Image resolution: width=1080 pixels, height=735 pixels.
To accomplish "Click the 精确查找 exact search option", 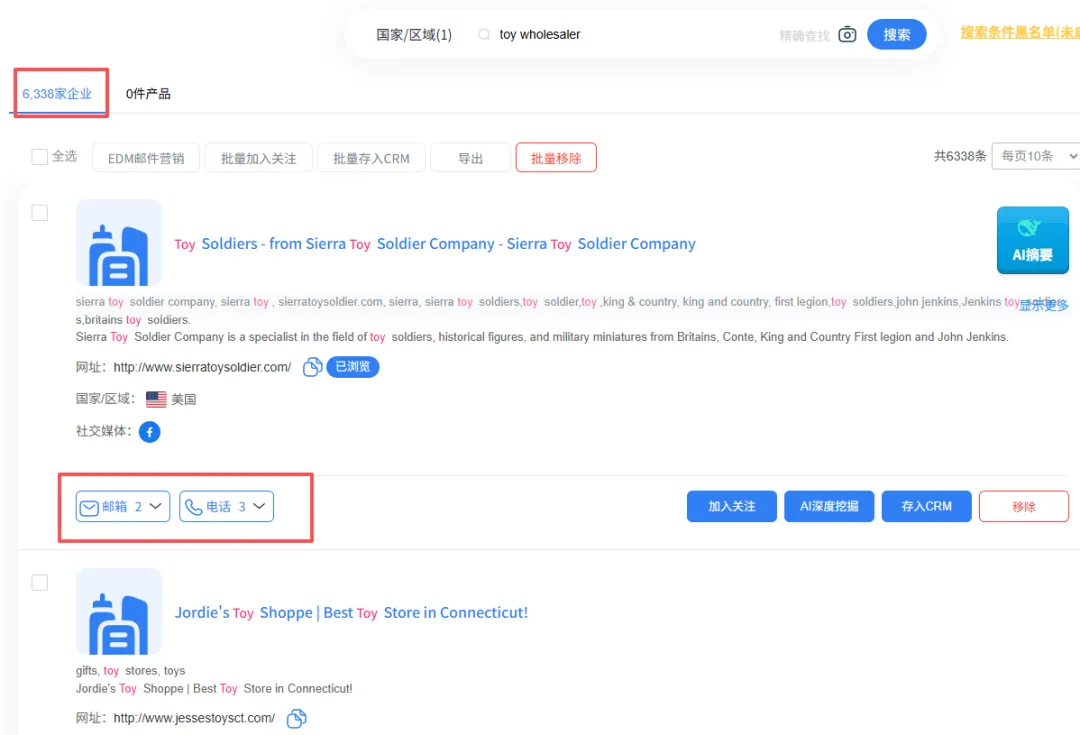I will [x=804, y=36].
